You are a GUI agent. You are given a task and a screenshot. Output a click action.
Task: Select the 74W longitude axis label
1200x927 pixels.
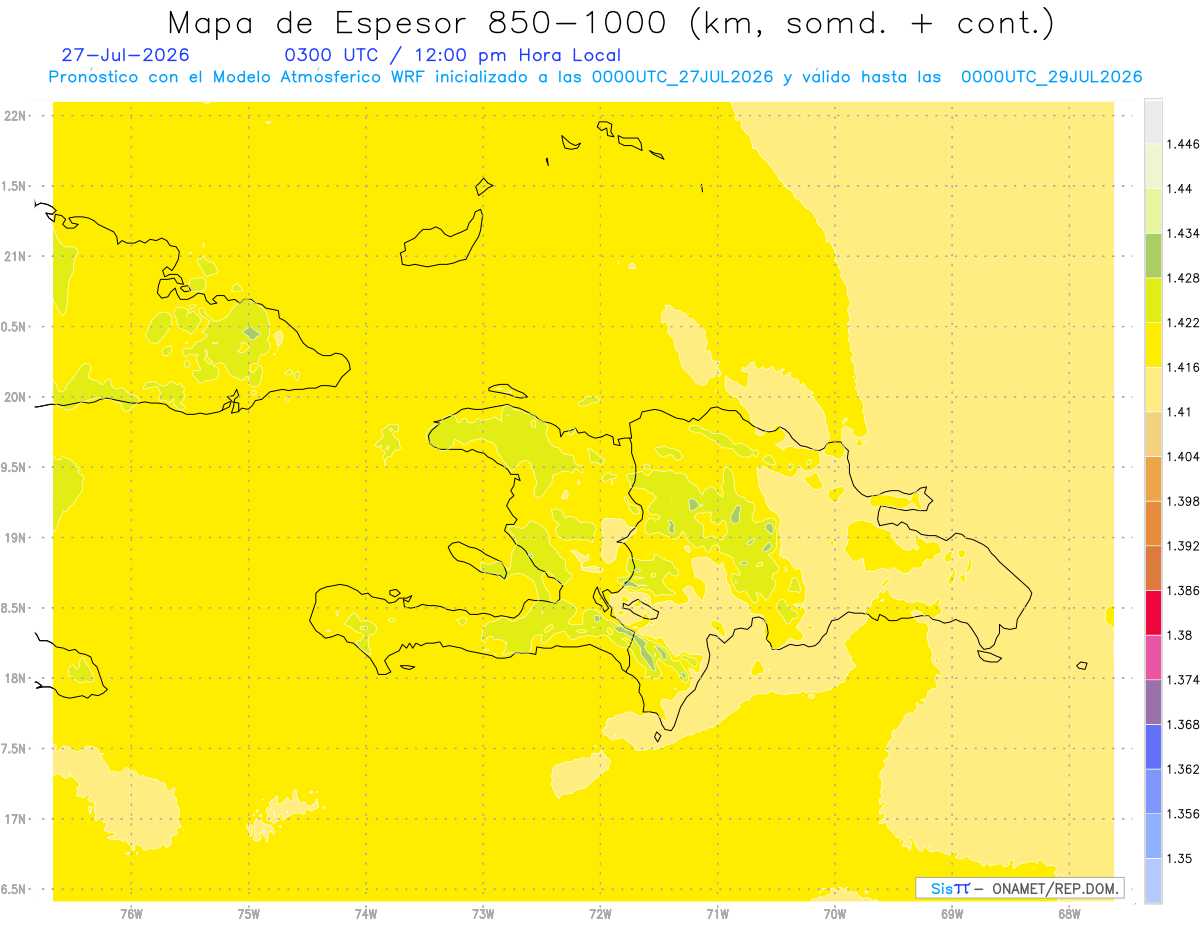(366, 913)
